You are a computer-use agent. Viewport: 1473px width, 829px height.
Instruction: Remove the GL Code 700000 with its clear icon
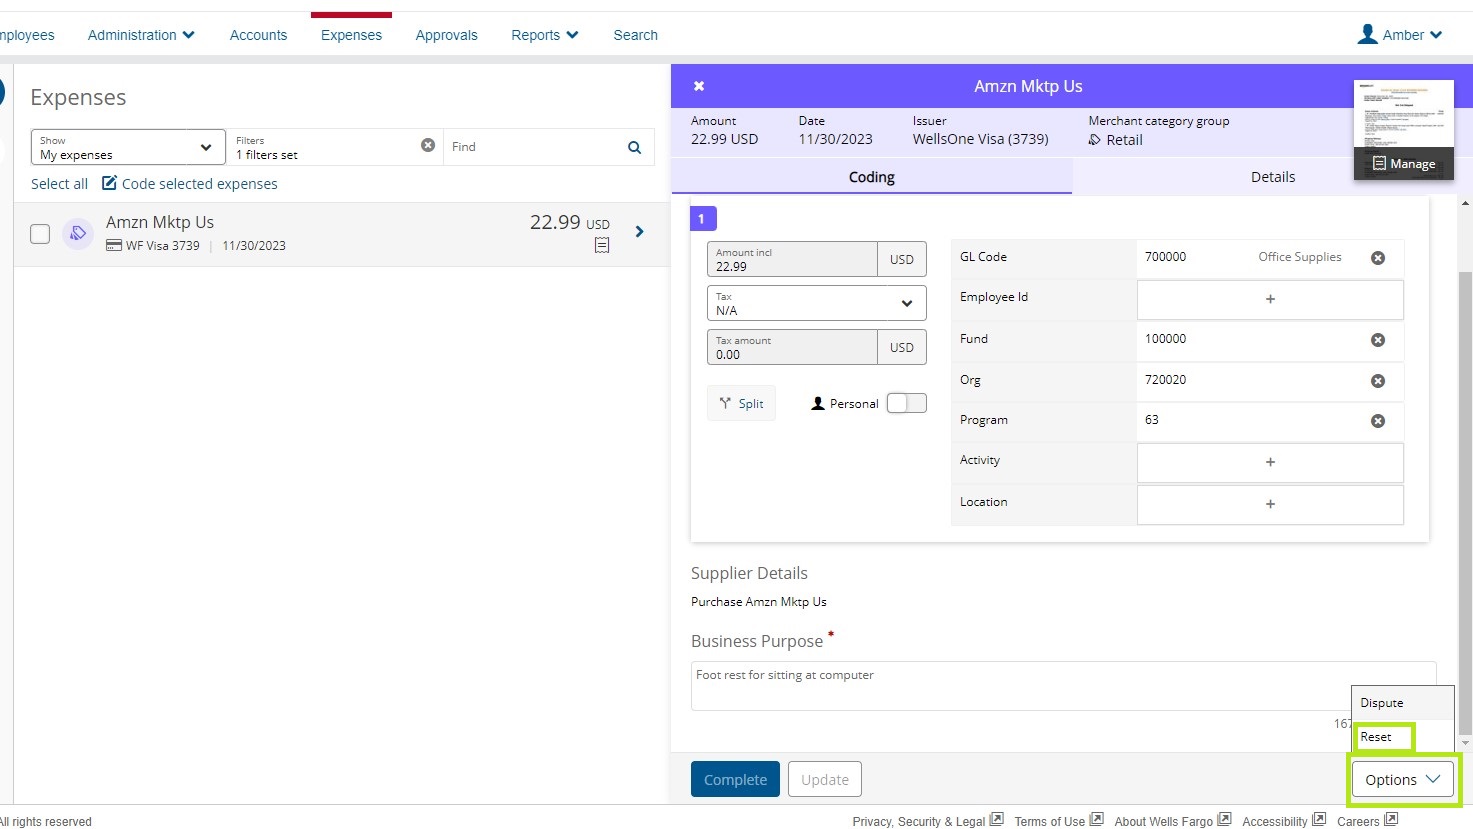(1377, 257)
